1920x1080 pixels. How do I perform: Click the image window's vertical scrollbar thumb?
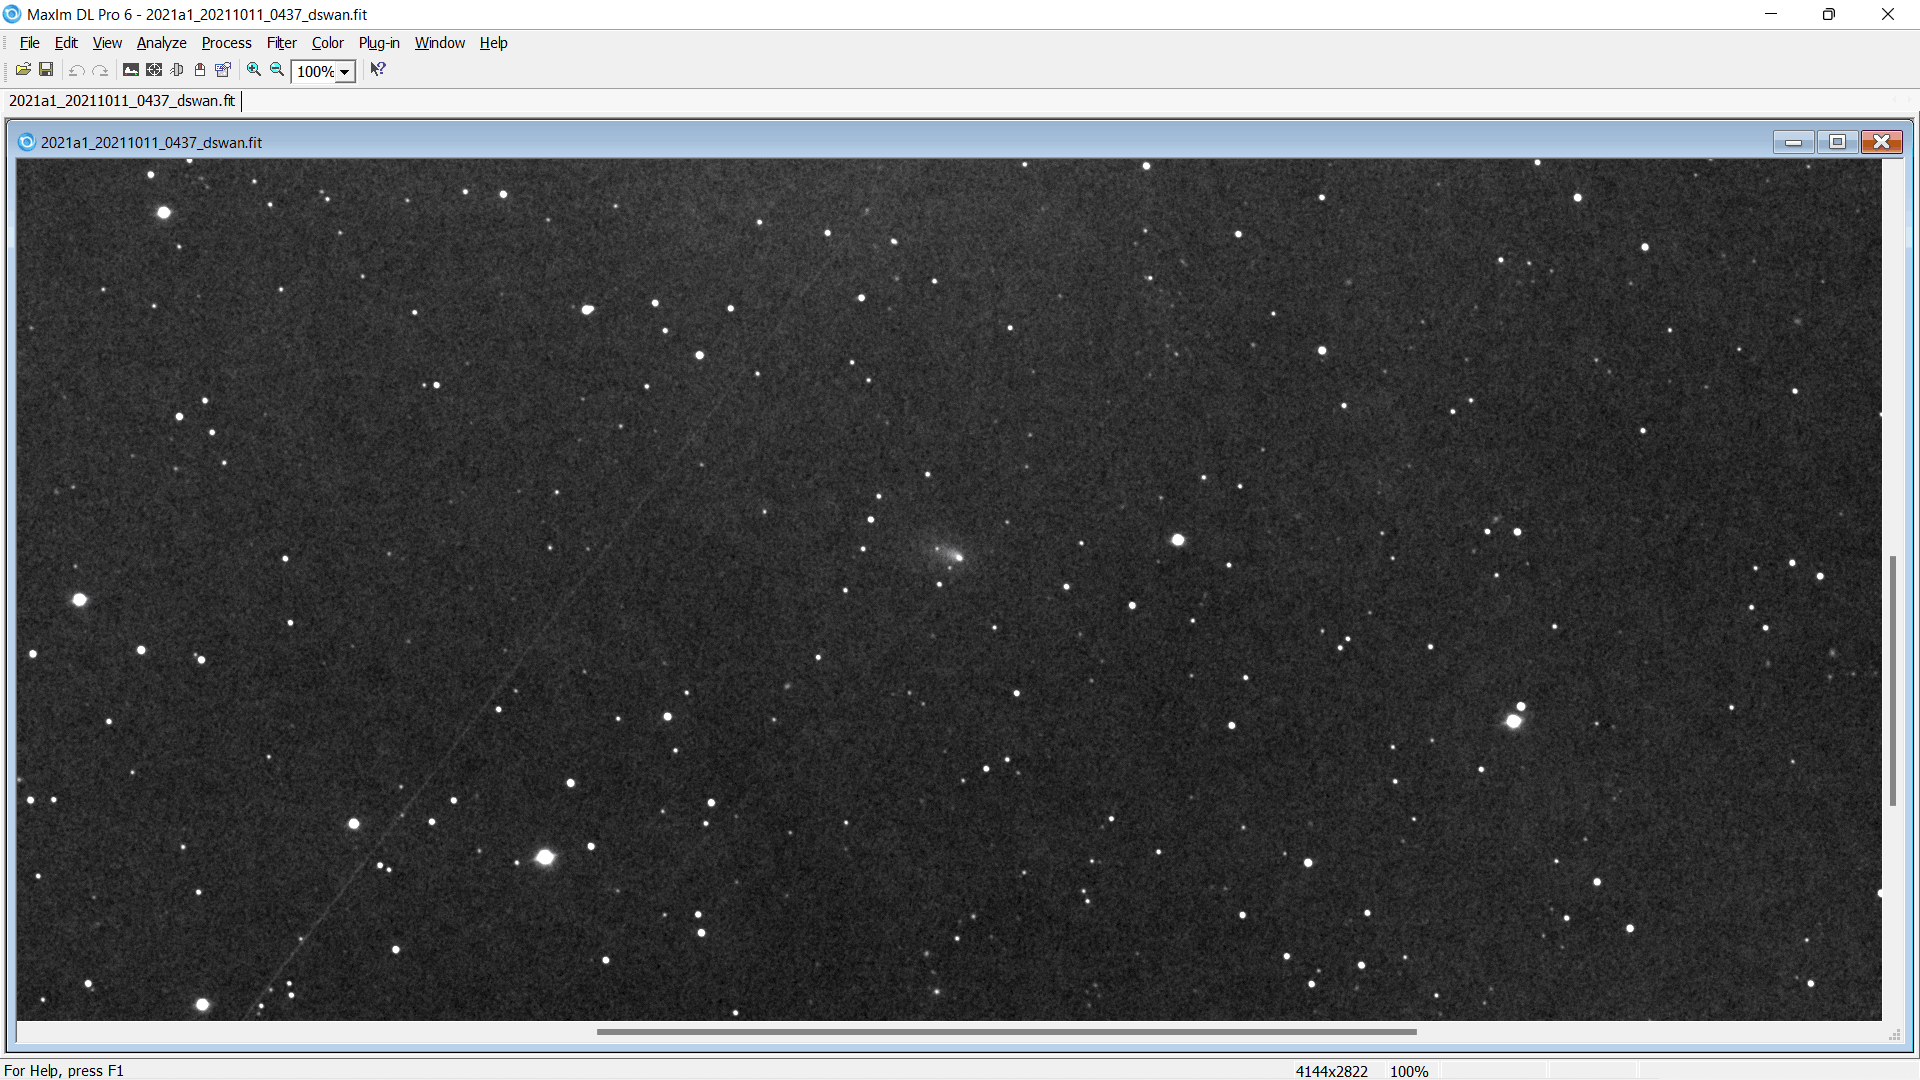[1893, 680]
